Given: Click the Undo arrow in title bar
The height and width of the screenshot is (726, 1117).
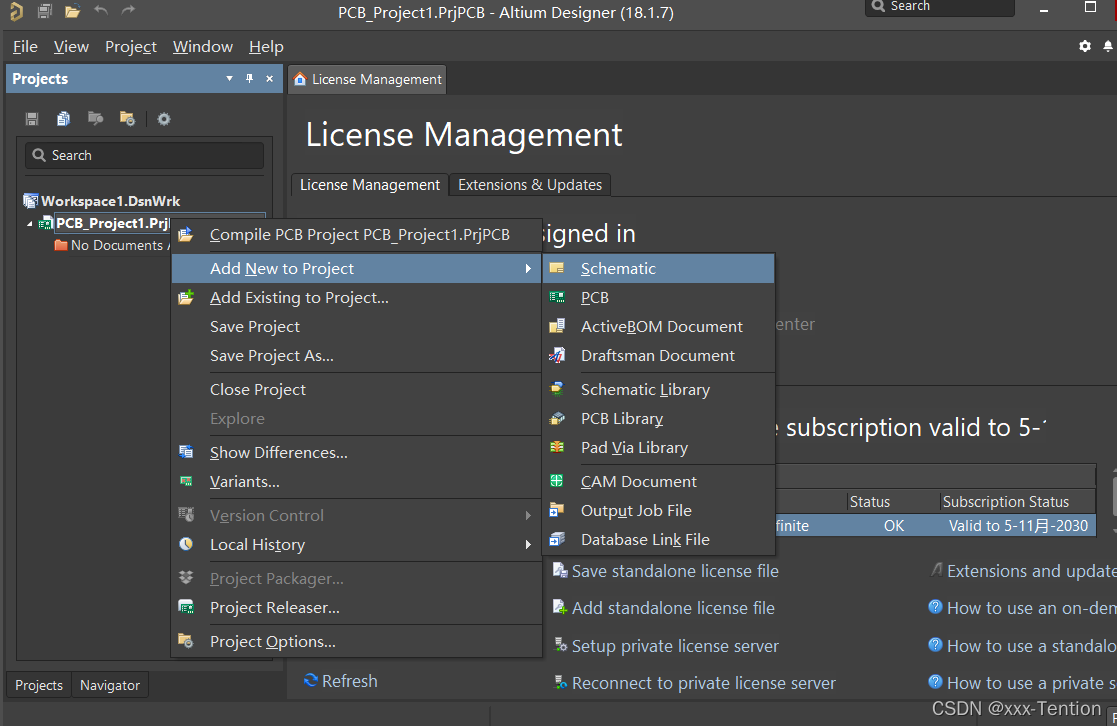Looking at the screenshot, I should (100, 11).
